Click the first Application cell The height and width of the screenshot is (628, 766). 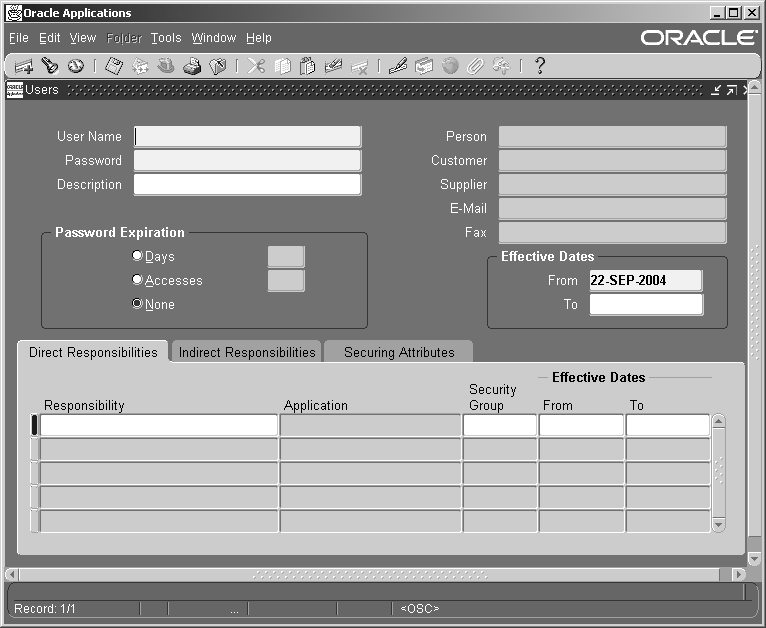371,425
